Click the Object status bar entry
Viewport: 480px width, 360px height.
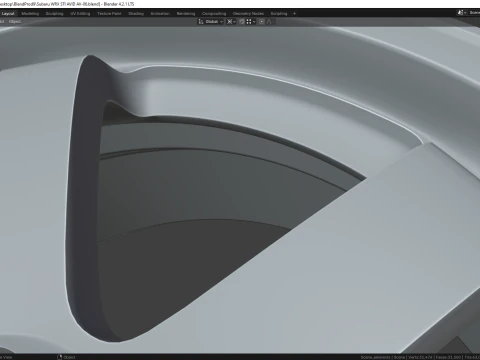pyautogui.click(x=66, y=357)
